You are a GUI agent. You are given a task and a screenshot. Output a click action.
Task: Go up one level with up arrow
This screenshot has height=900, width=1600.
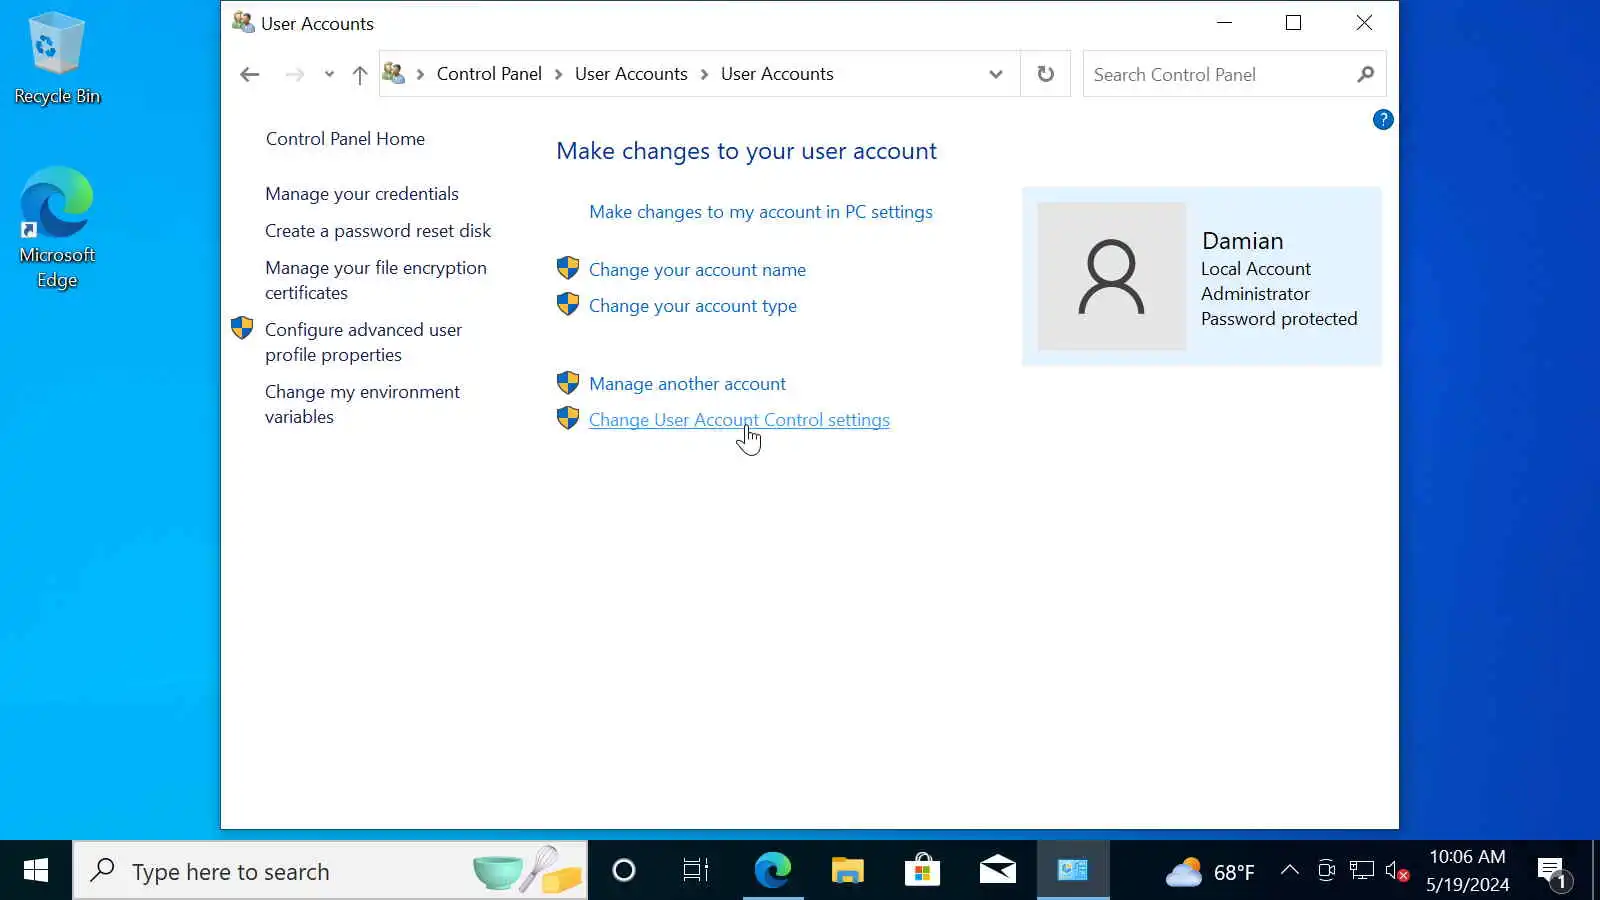point(360,74)
